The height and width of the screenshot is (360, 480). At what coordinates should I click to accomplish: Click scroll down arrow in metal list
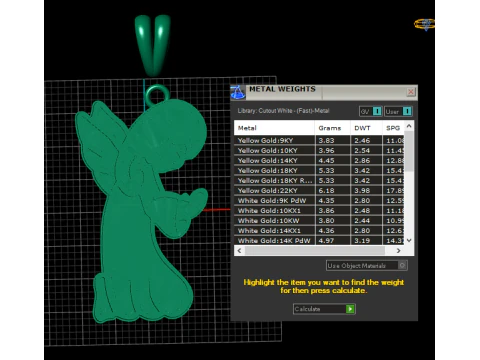point(409,240)
